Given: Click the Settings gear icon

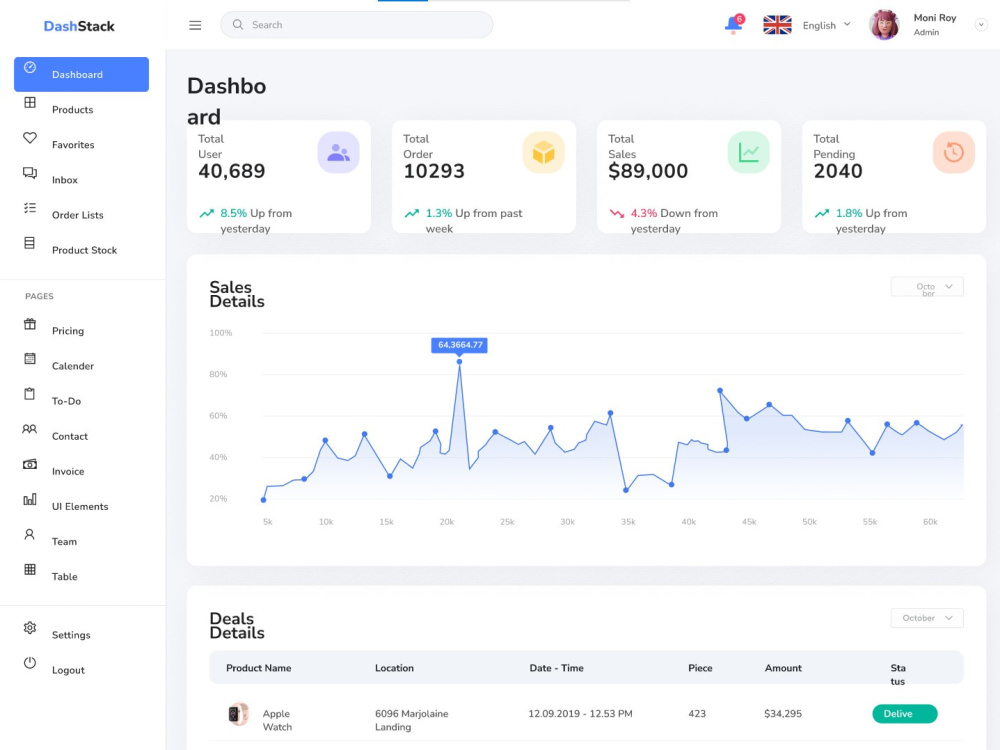Looking at the screenshot, I should pos(30,628).
